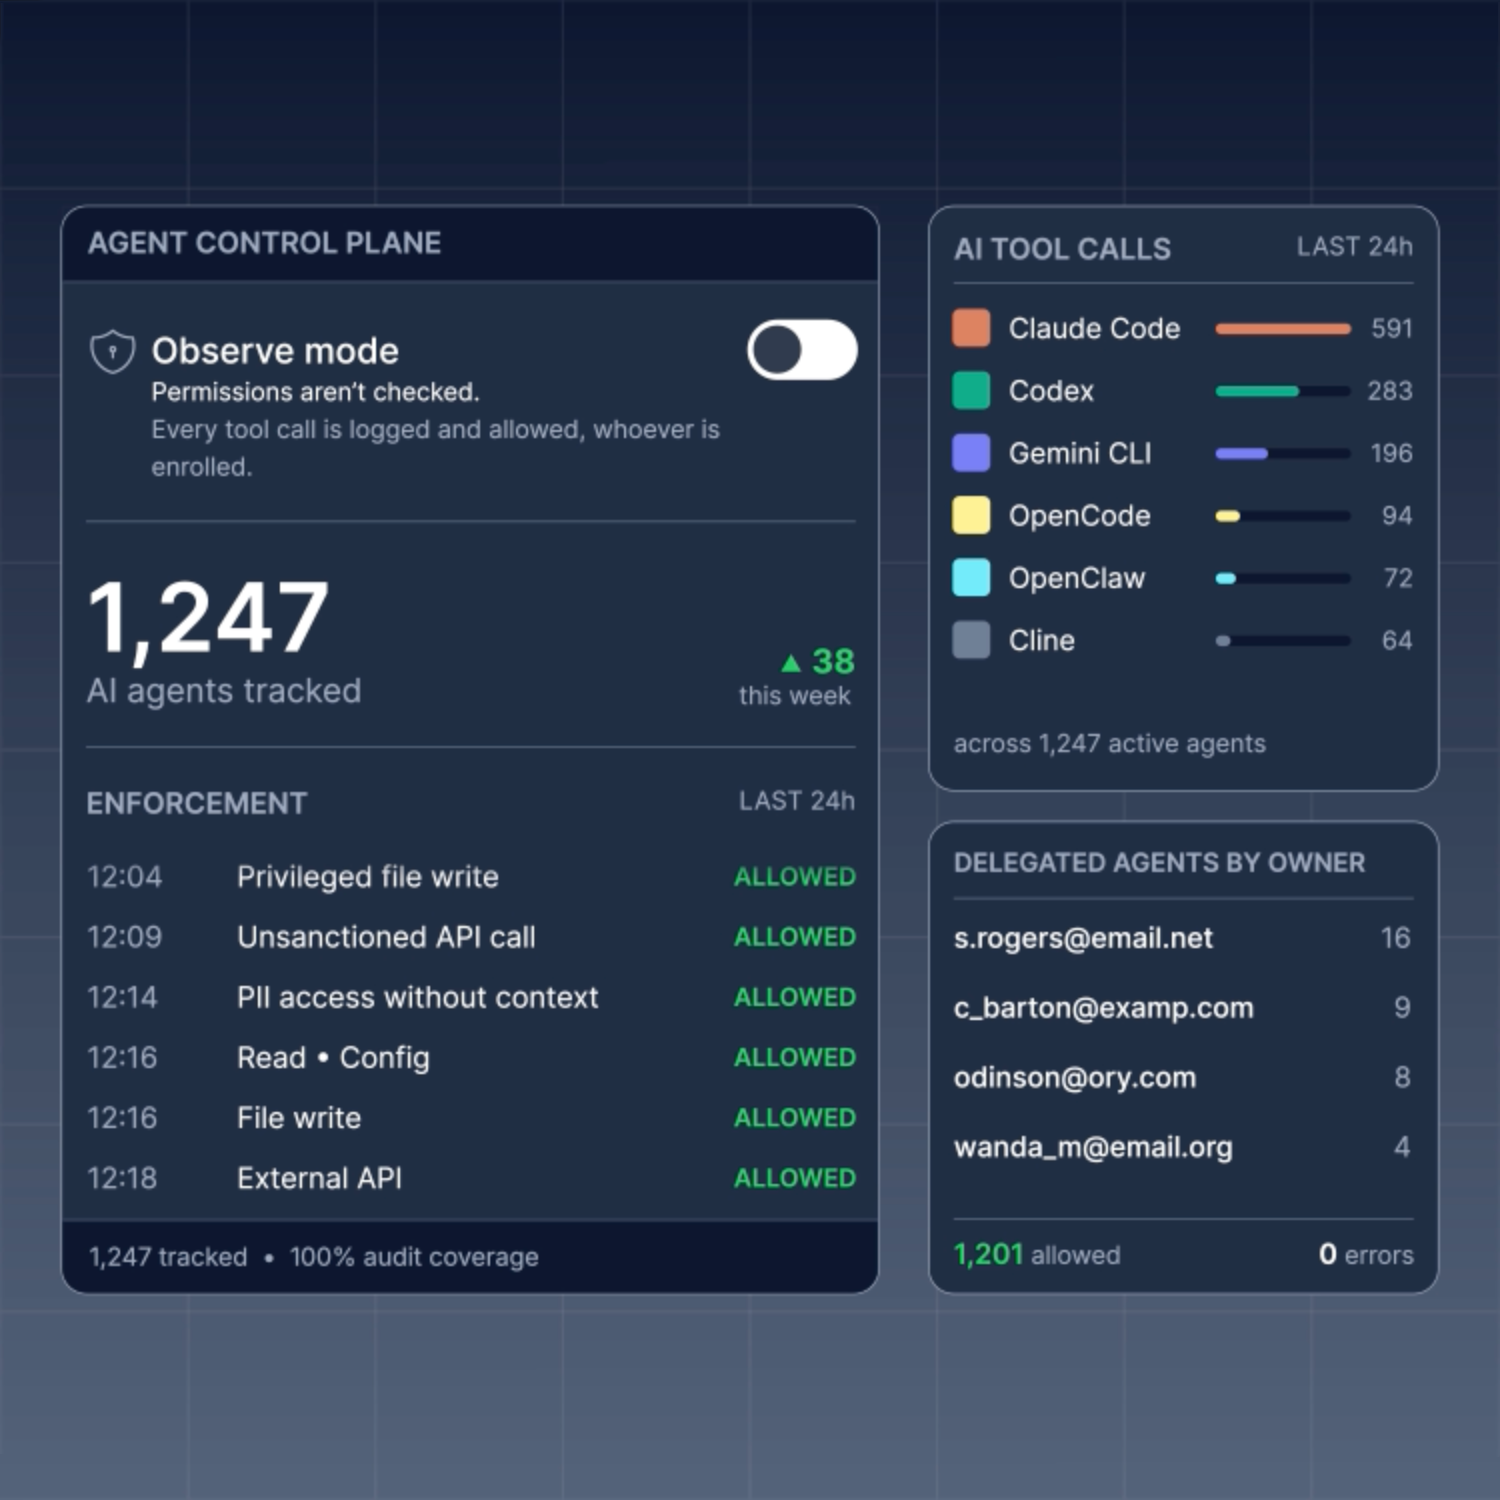The width and height of the screenshot is (1500, 1500).
Task: Open the c_barton@examp.com owner entry
Action: [1182, 1007]
